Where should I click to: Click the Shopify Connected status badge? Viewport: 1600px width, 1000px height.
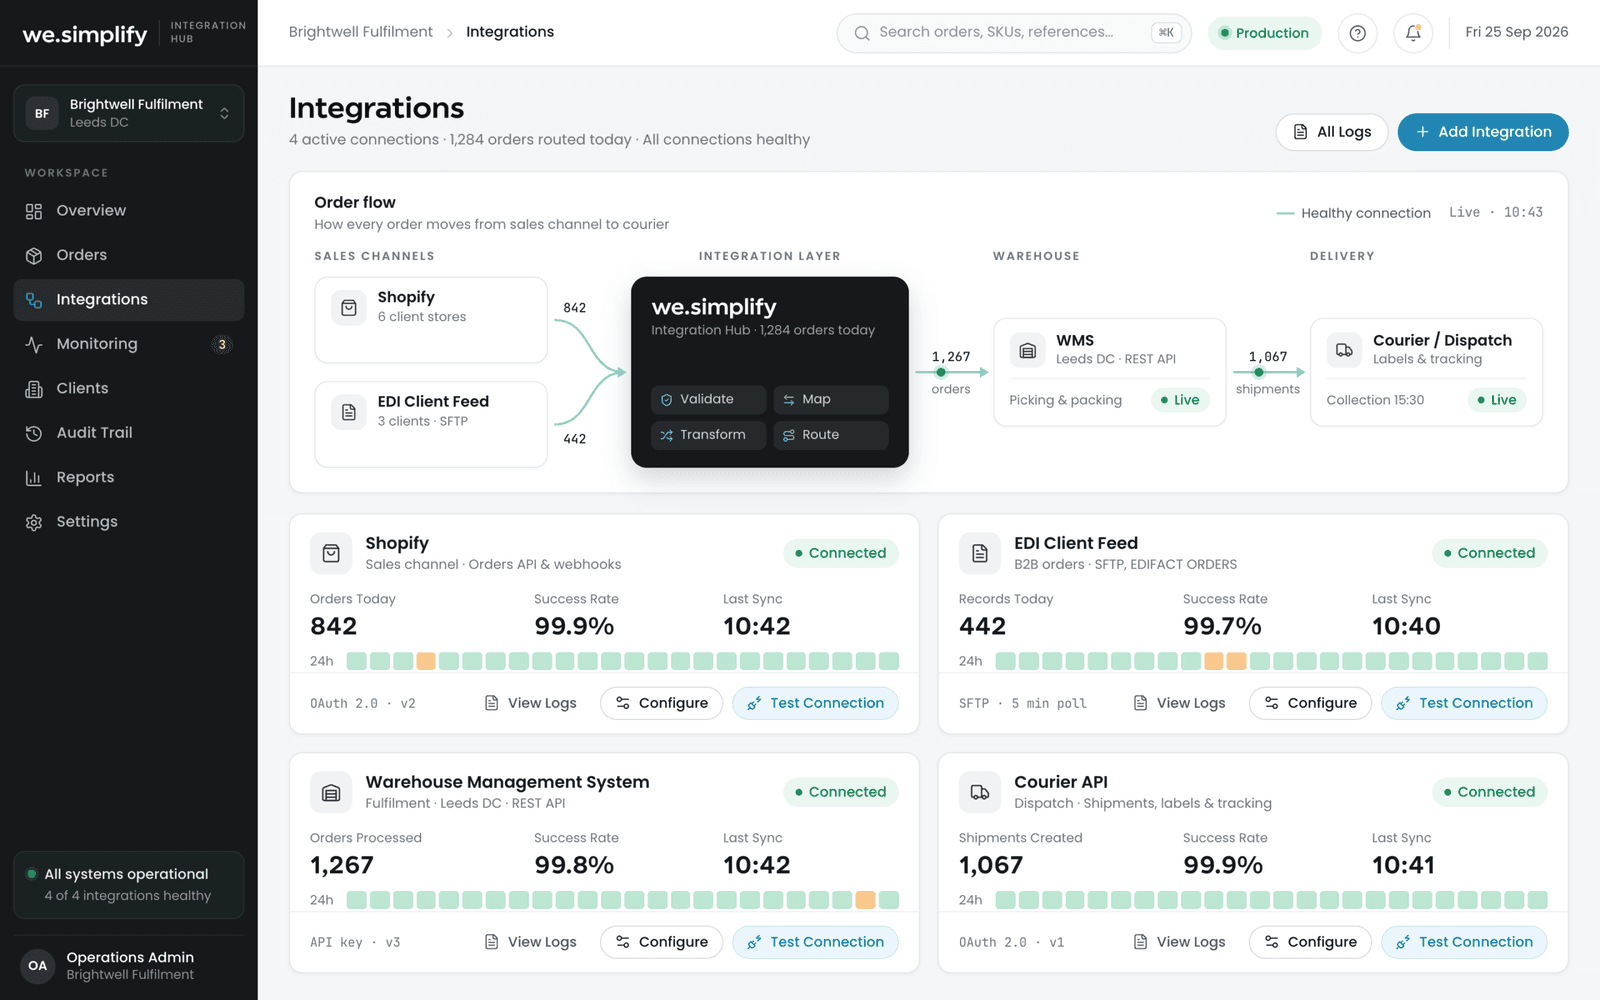[841, 553]
